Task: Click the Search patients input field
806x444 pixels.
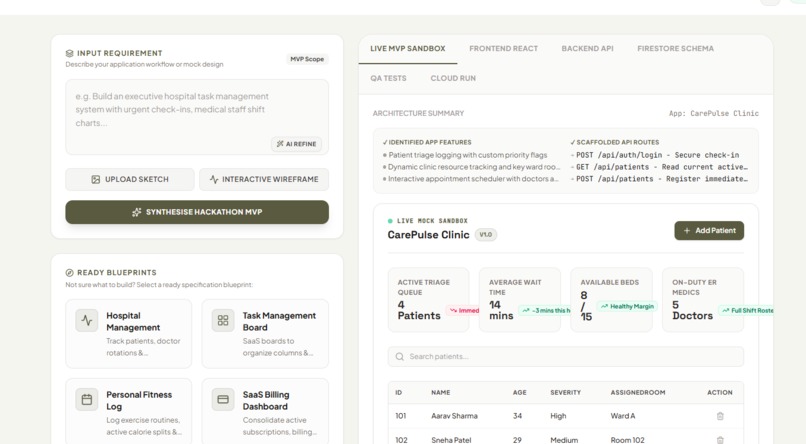Action: pyautogui.click(x=565, y=356)
